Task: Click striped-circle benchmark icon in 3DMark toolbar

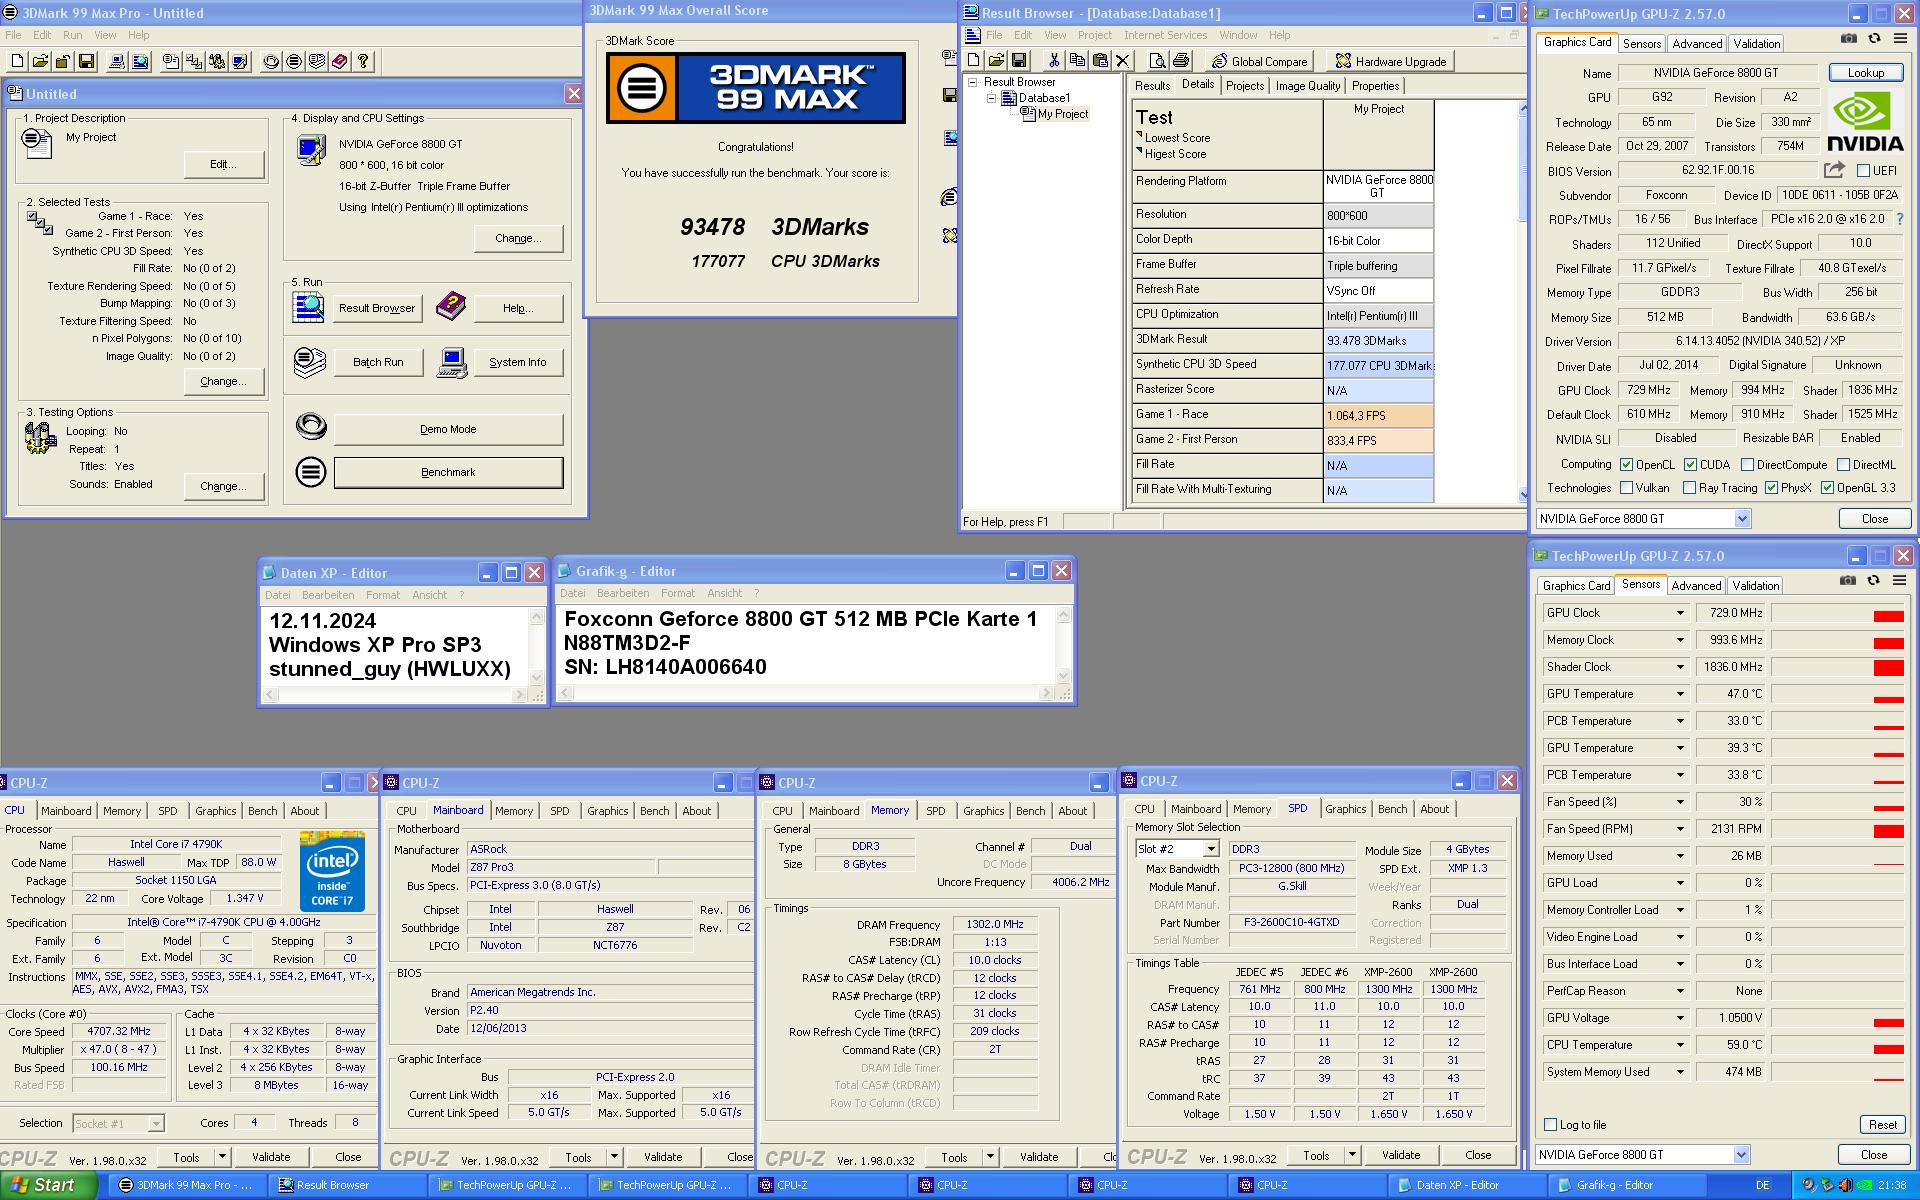Action: coord(294,61)
